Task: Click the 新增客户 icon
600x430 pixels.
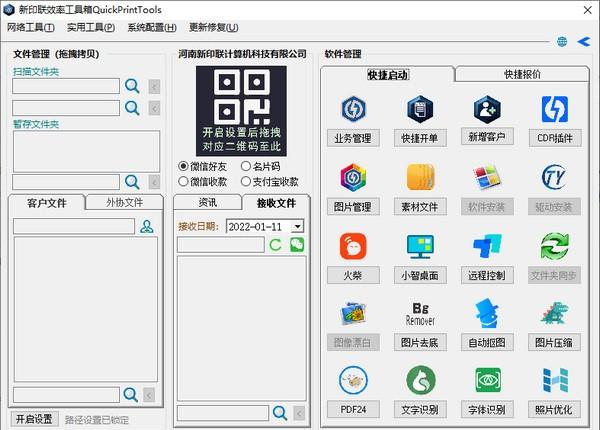Action: (487, 109)
